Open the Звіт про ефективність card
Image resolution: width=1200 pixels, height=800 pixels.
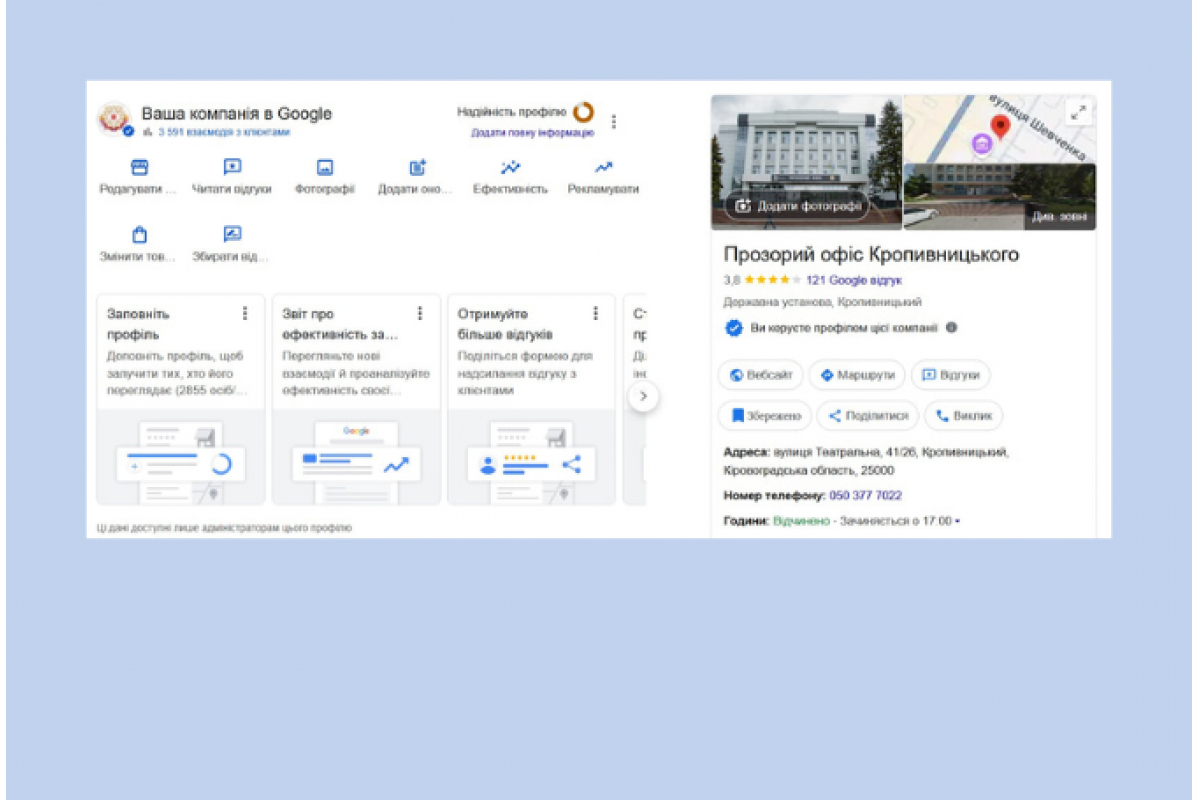[356, 399]
